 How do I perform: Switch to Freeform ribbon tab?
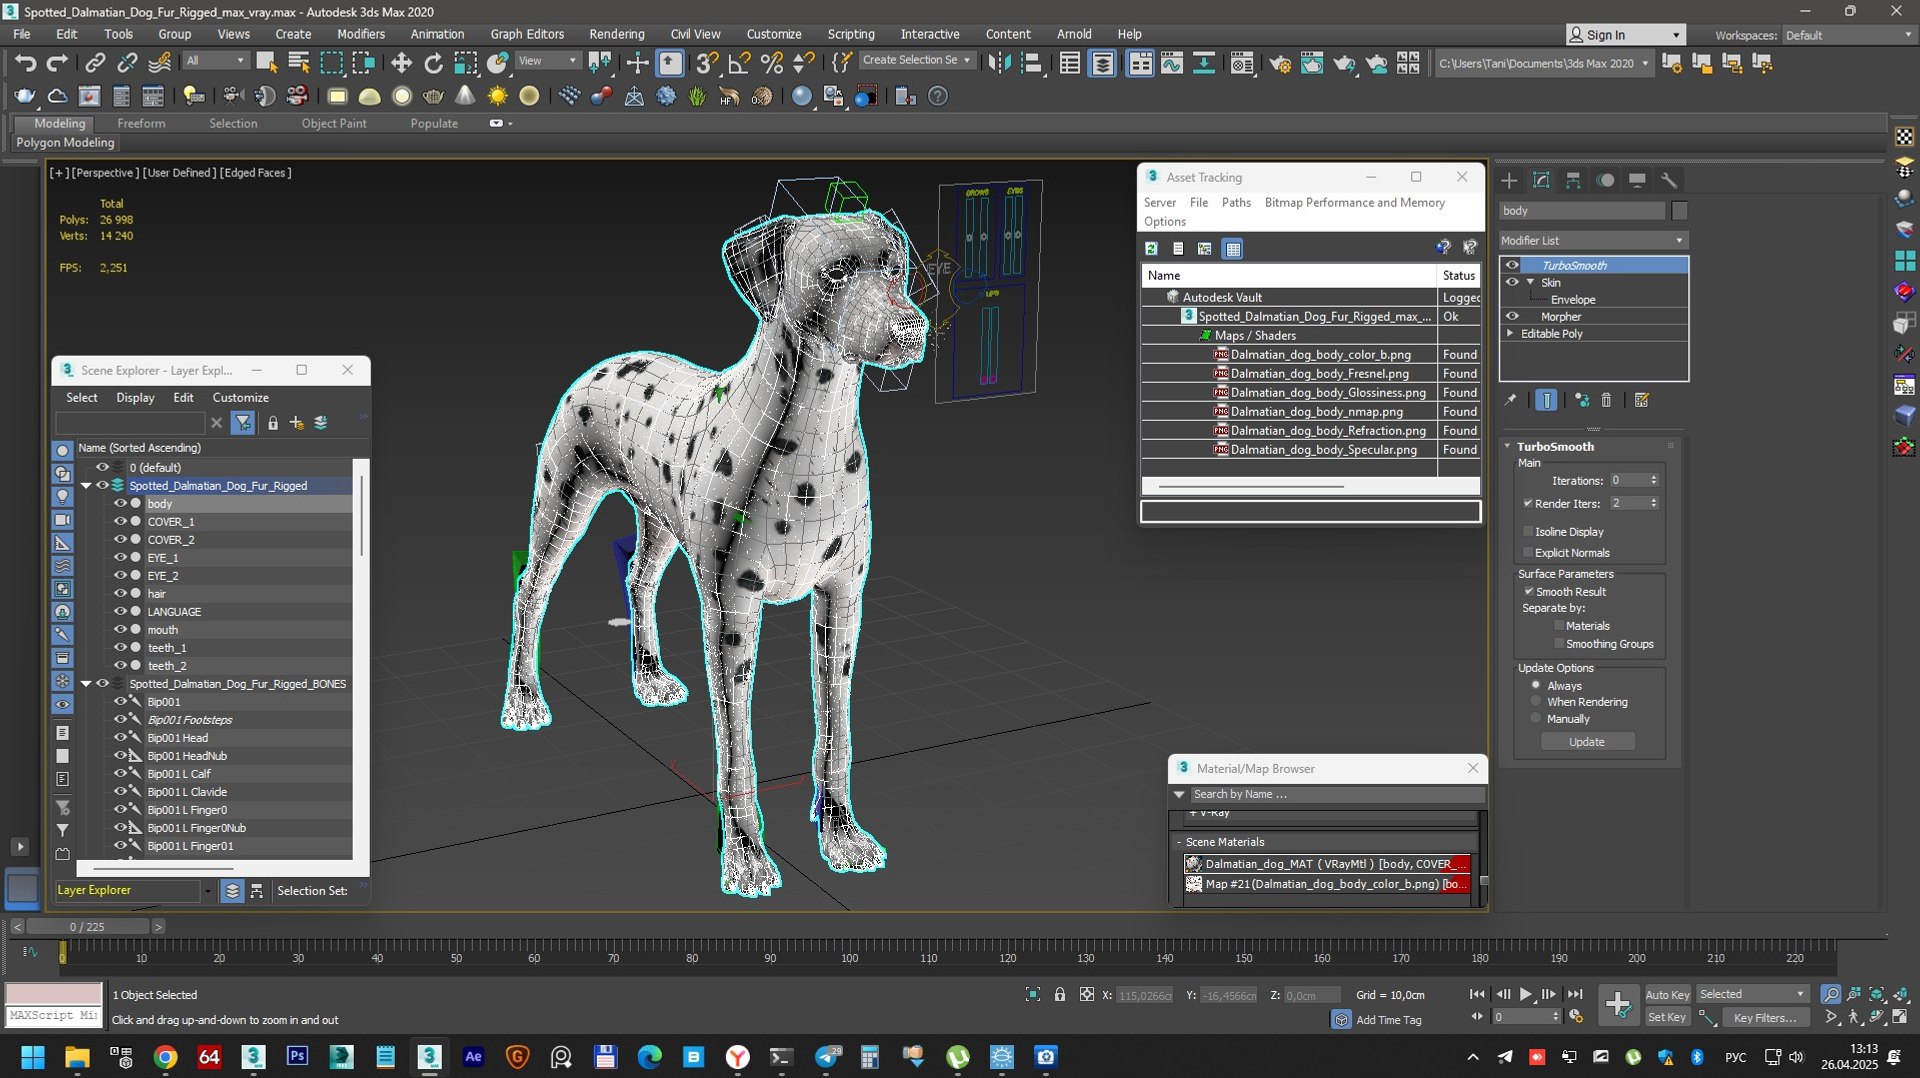tap(141, 123)
